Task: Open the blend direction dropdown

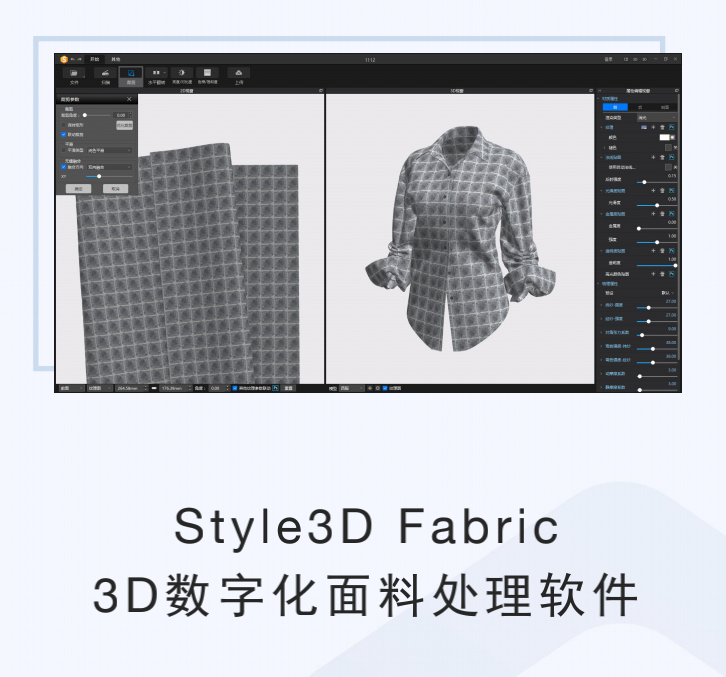Action: coord(110,167)
